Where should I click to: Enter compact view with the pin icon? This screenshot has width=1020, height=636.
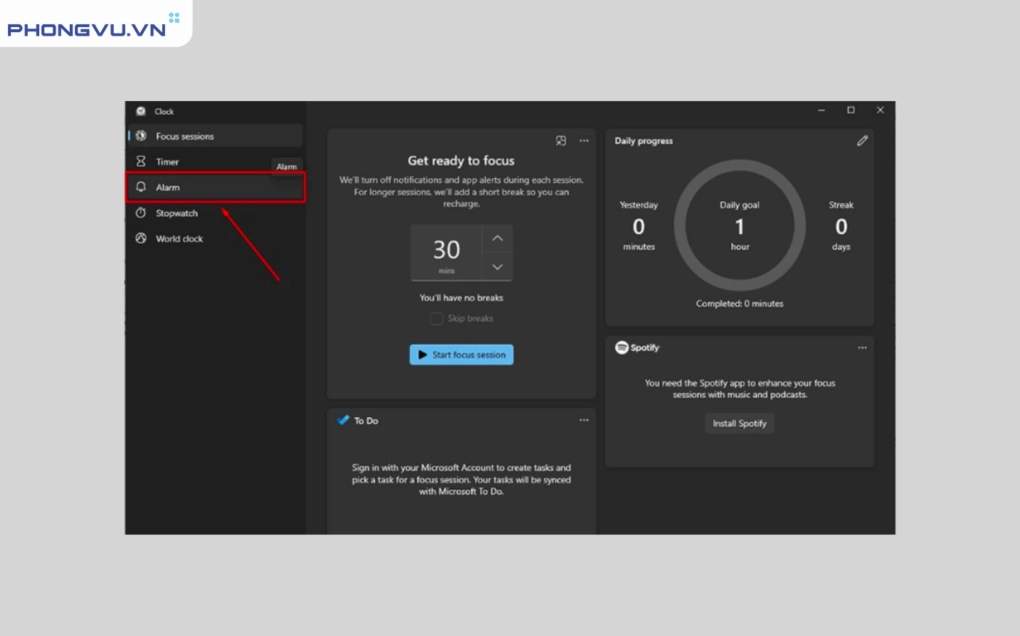pos(562,141)
